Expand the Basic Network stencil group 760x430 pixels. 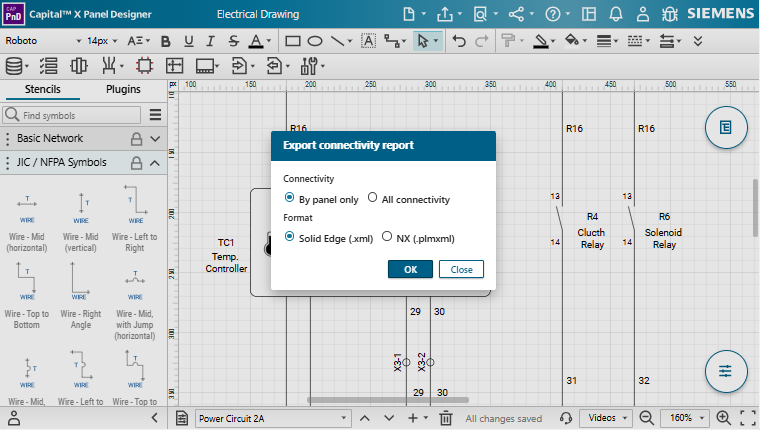pos(155,139)
